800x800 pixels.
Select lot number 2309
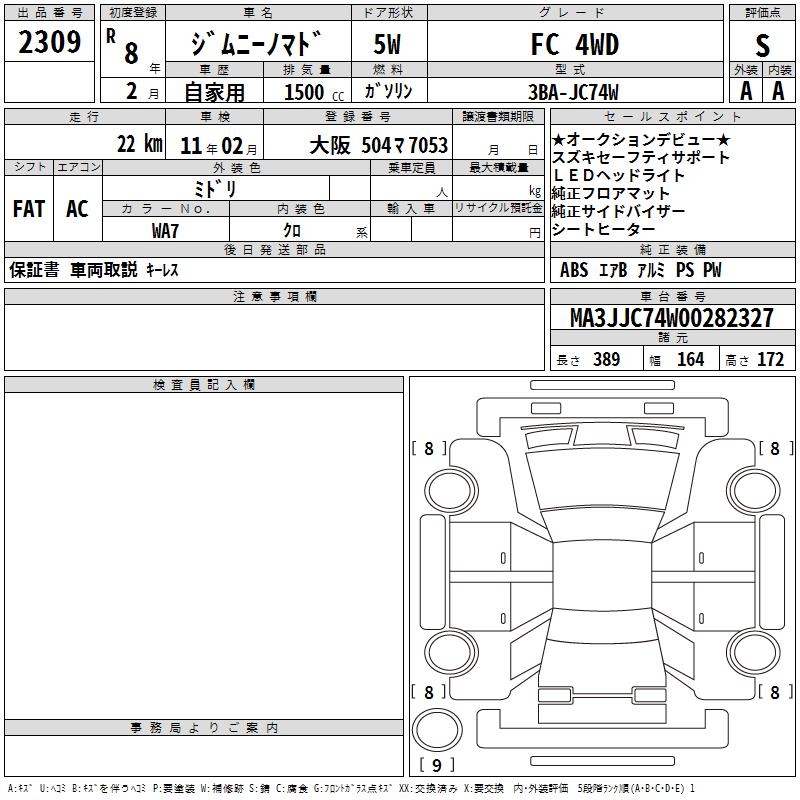coord(50,43)
